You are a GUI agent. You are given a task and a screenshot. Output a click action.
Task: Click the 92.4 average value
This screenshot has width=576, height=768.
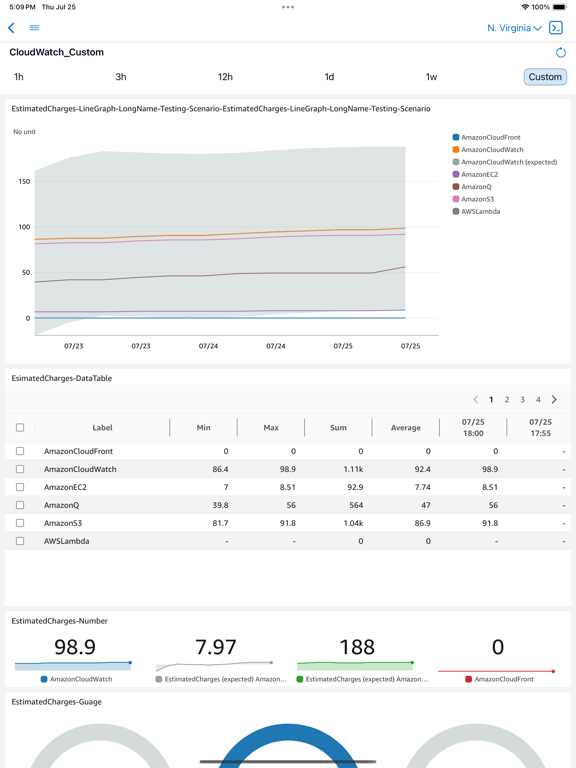422,469
